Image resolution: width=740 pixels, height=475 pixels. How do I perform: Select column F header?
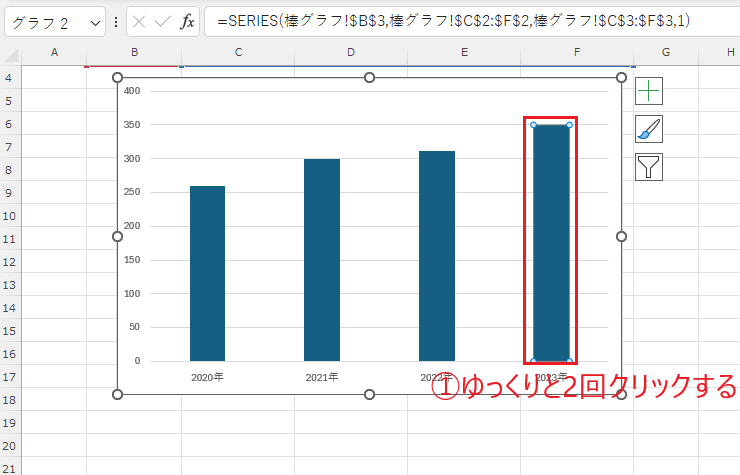(x=577, y=52)
